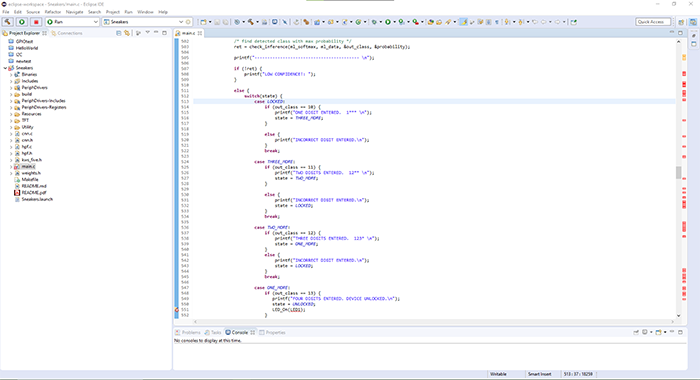Click the Next Annotation toolbar icon

tap(507, 22)
